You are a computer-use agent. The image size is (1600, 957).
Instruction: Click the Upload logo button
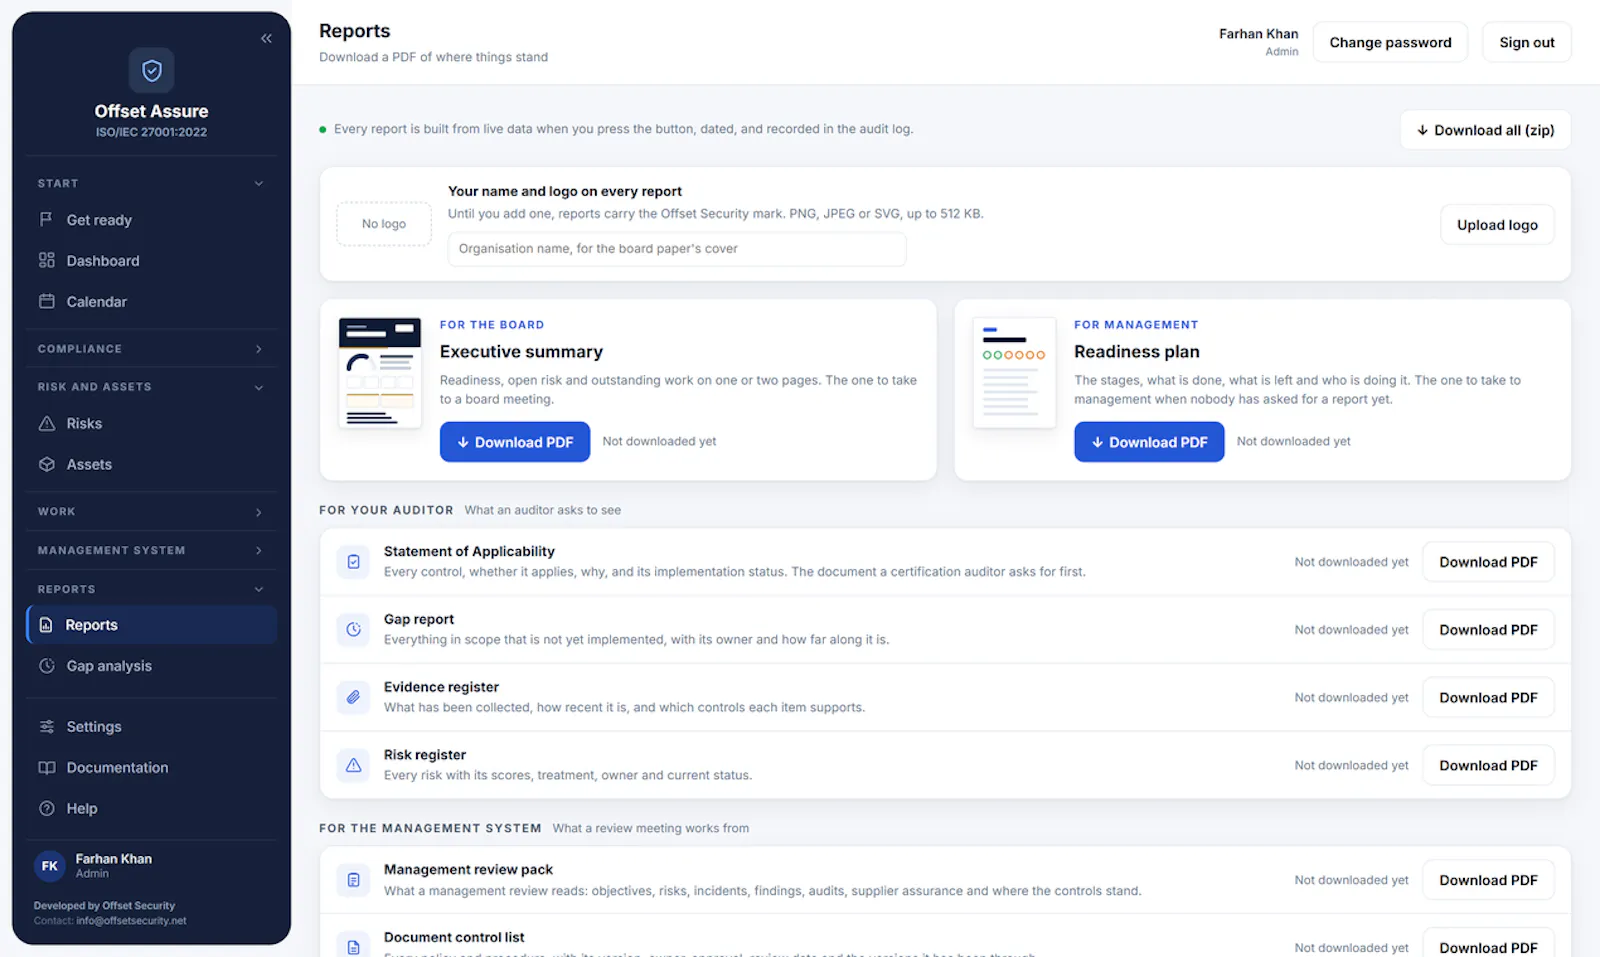[x=1497, y=225]
